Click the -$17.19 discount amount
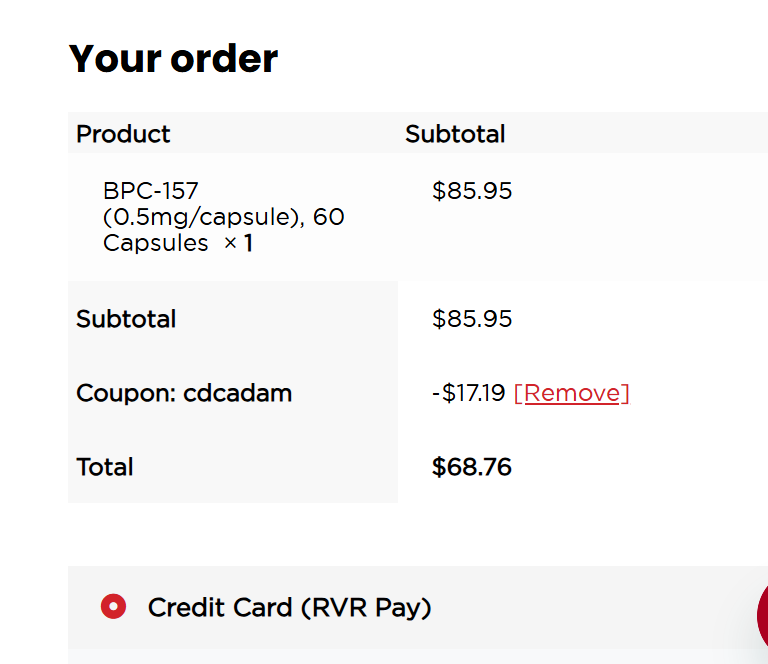Viewport: 768px width, 664px height. (x=469, y=393)
